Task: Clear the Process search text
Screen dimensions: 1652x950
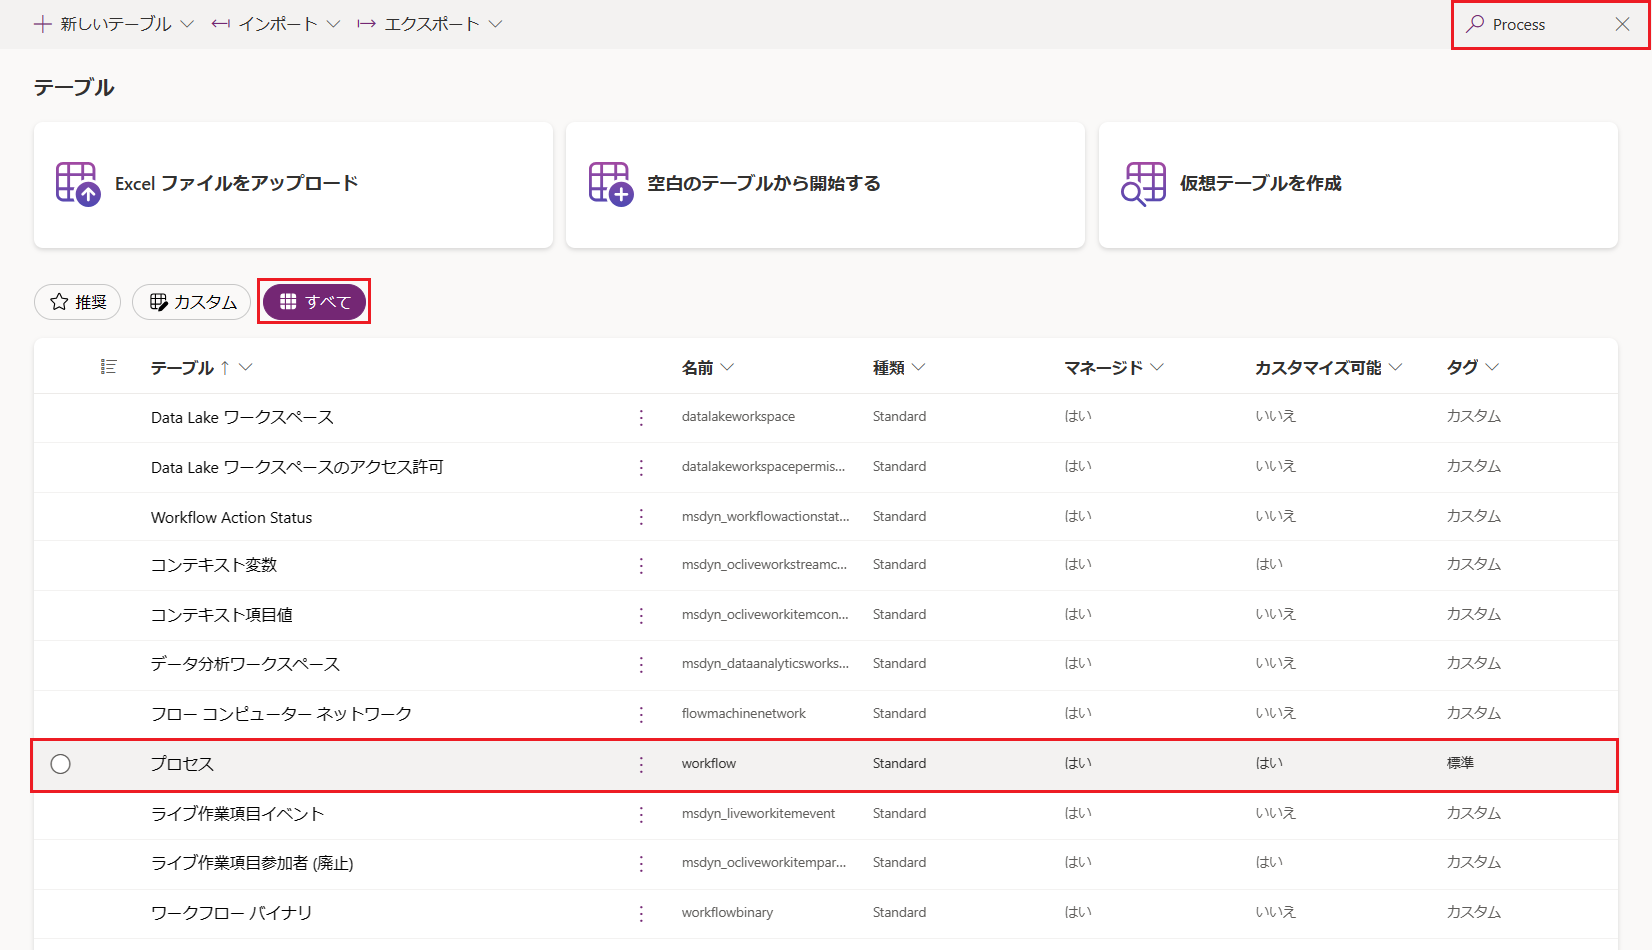Action: (1622, 24)
